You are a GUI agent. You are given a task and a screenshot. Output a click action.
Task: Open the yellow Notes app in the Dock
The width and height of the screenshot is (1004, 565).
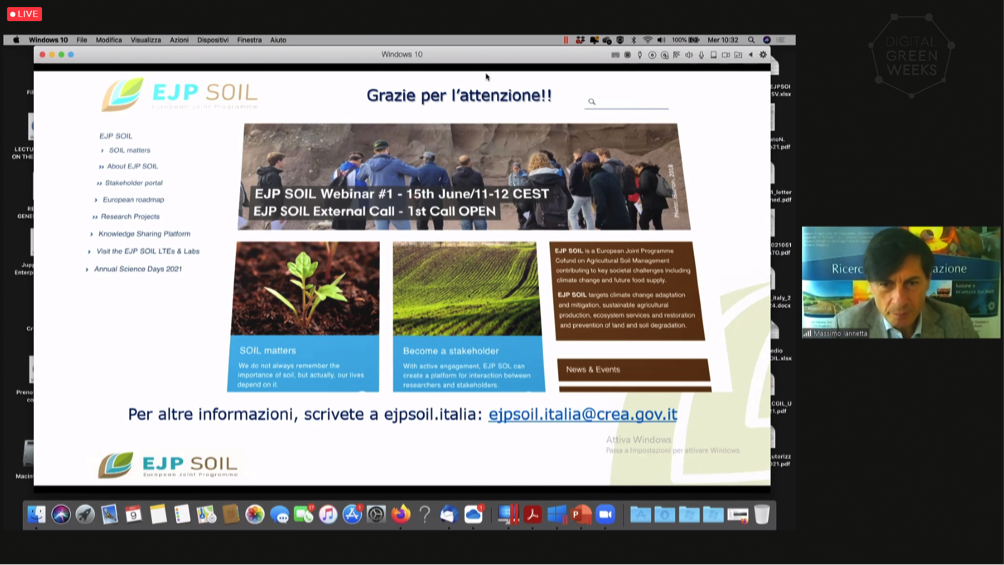158,514
